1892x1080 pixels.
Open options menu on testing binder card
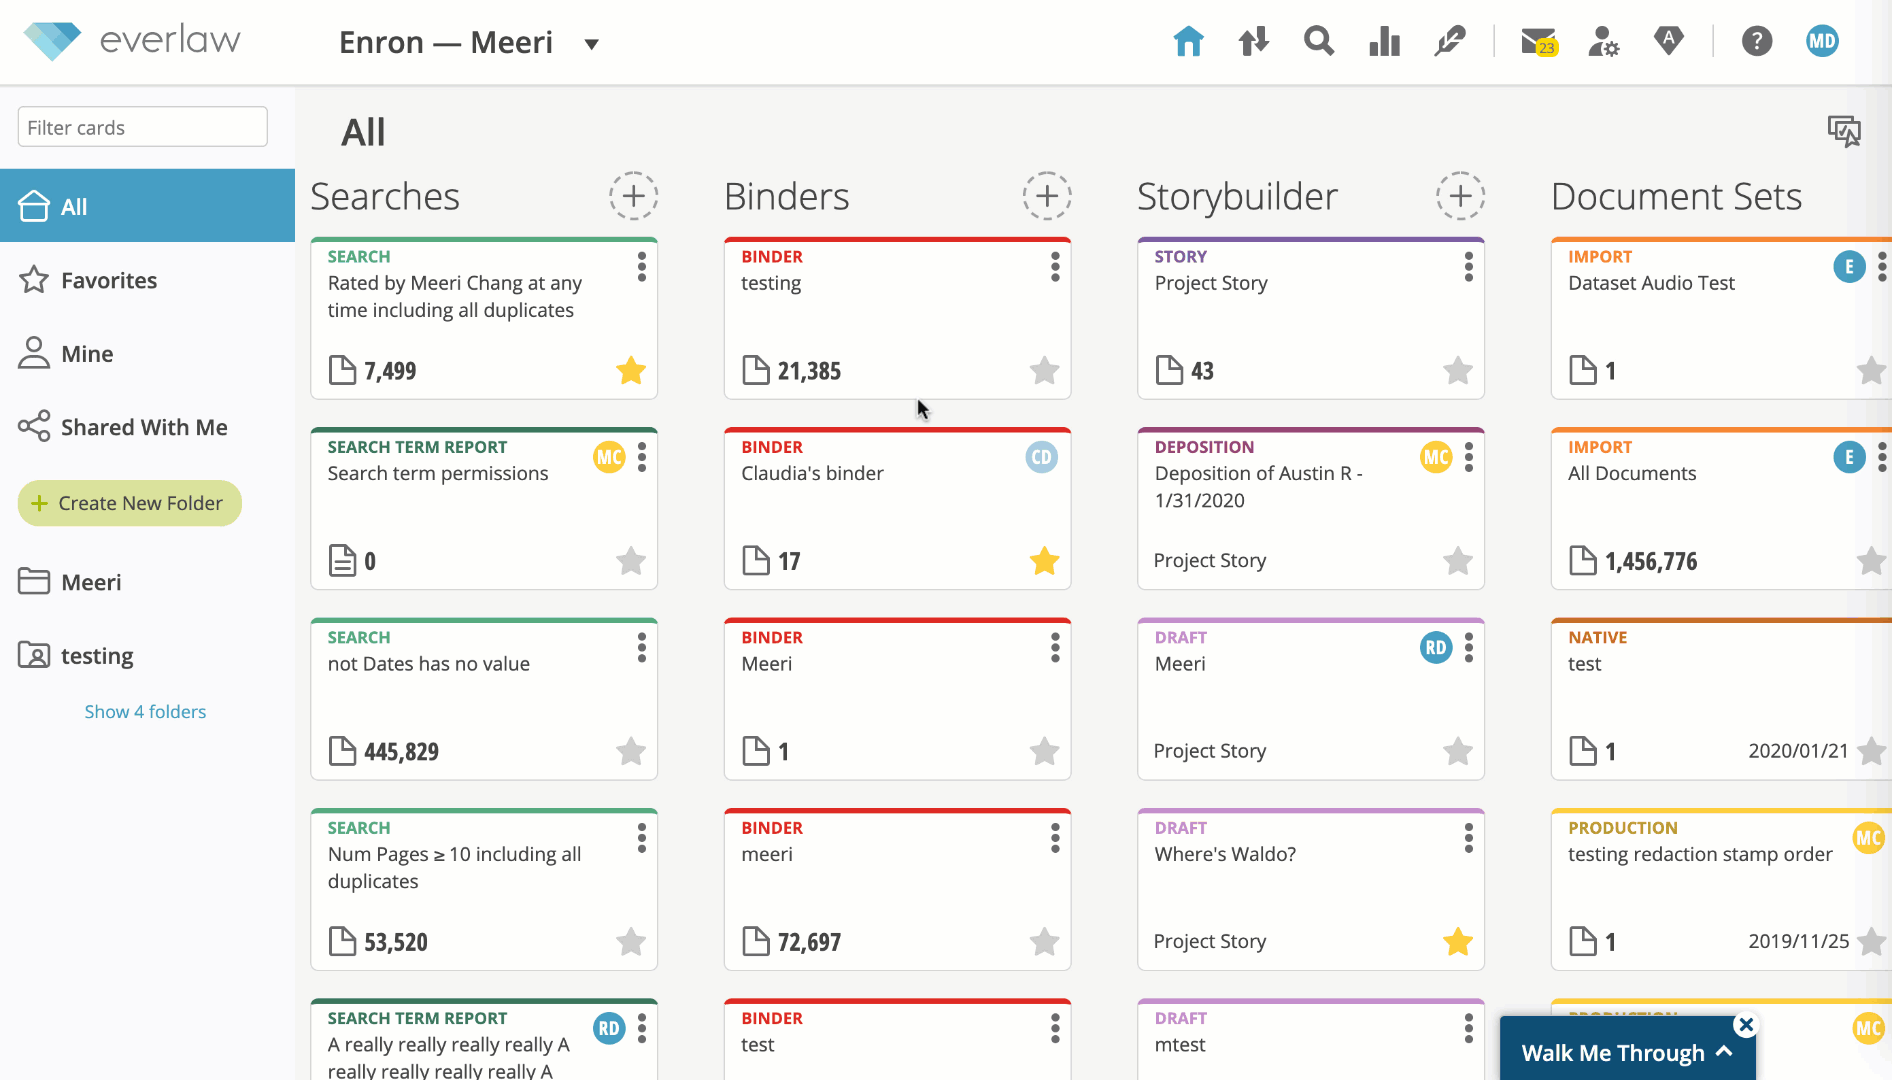1055,267
